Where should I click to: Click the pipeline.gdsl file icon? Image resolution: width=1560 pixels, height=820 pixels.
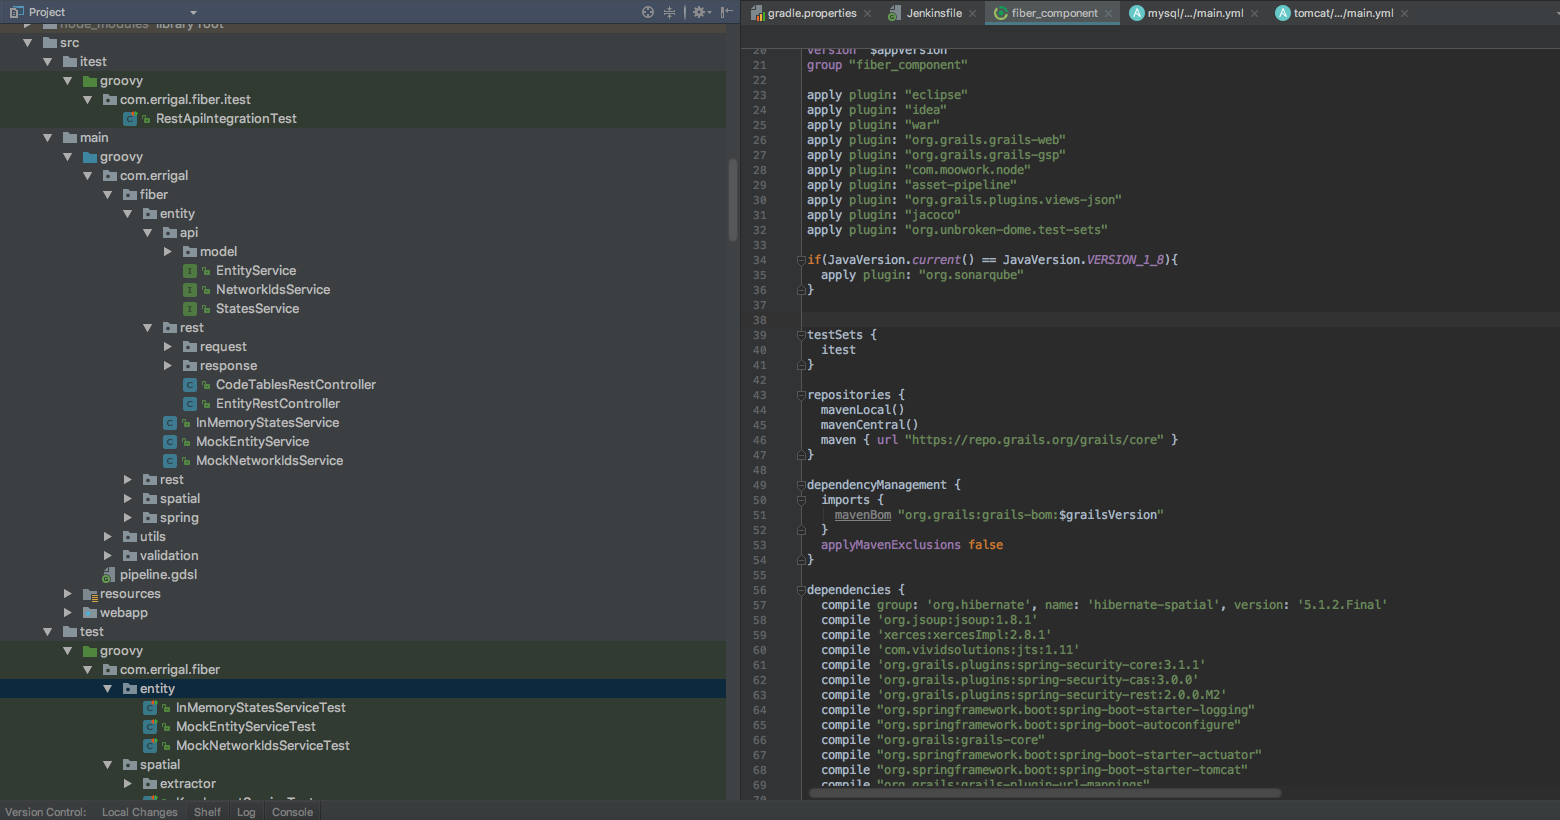coord(109,575)
